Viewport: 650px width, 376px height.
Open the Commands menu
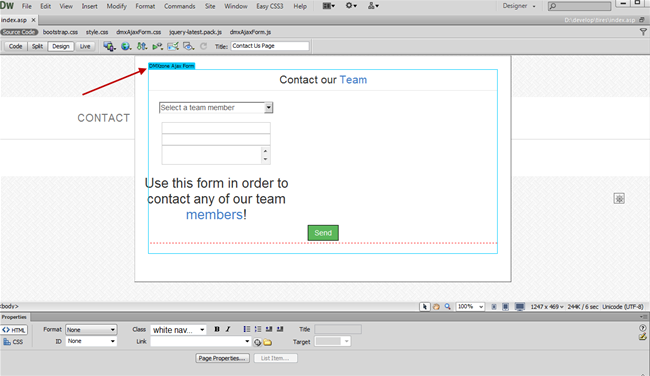pos(179,6)
